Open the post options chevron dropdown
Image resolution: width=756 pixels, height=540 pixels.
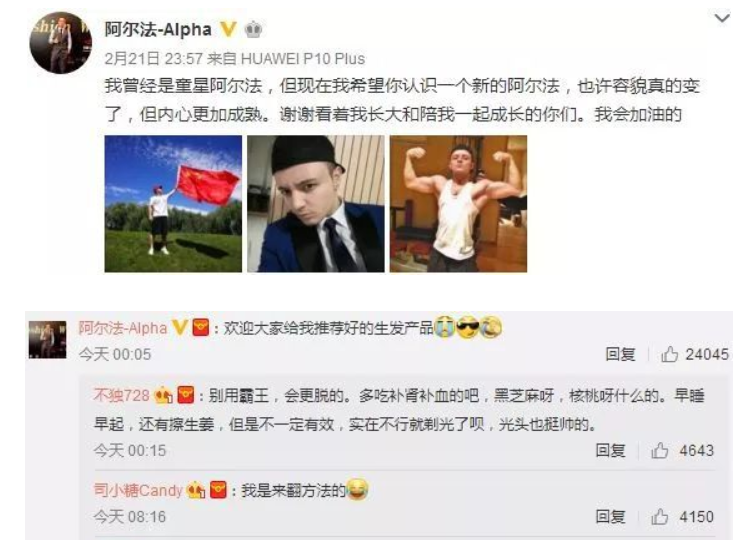pyautogui.click(x=722, y=18)
